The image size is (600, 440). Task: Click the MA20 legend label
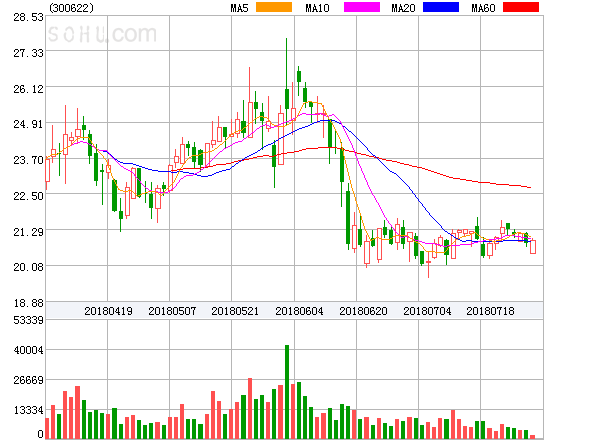403,8
